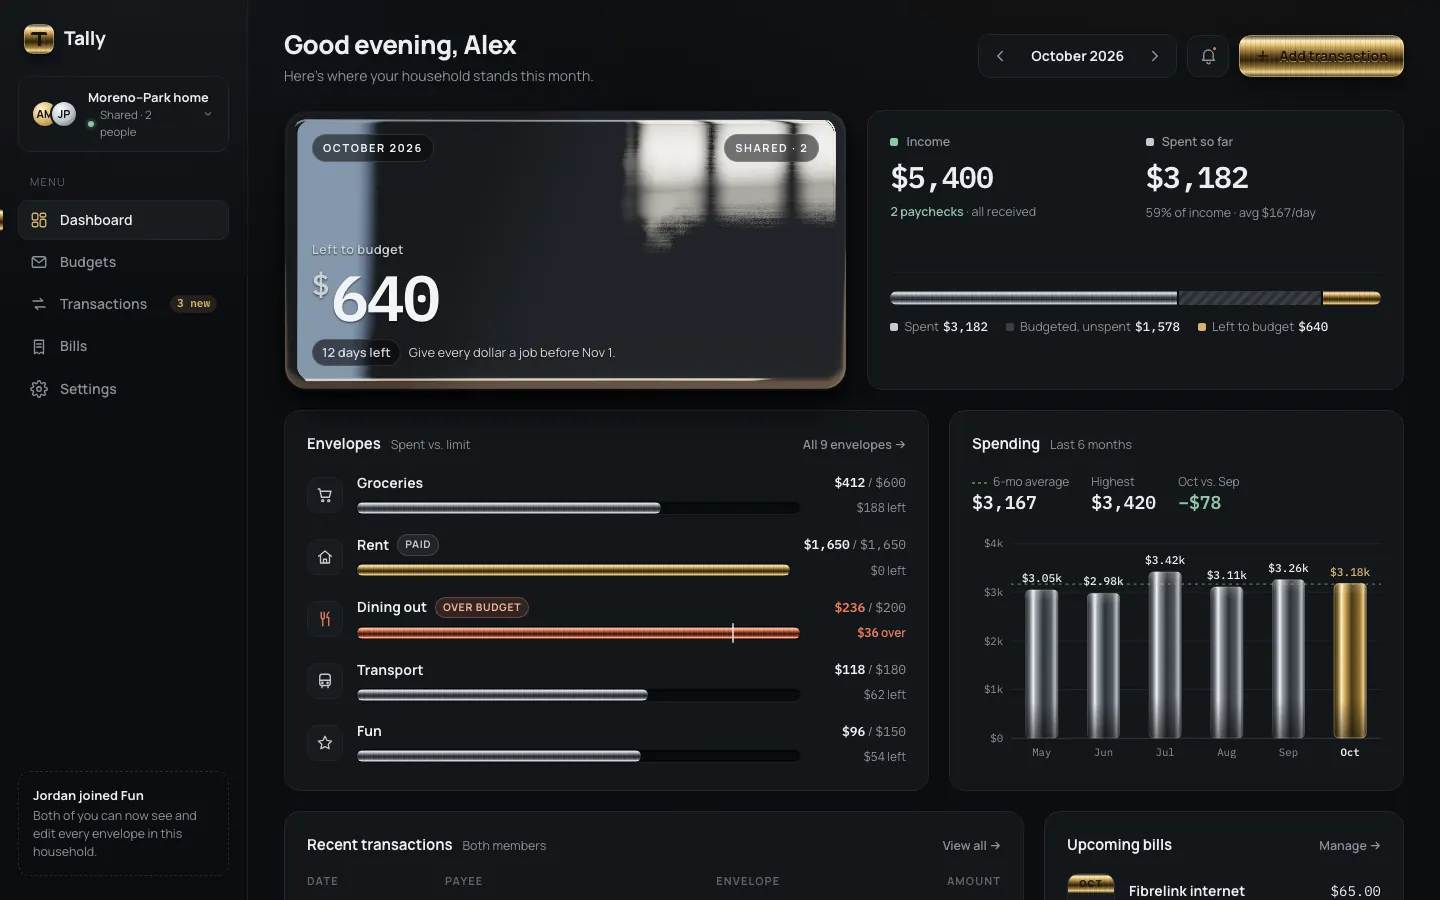Click the Dashboard grid icon in the sidebar
Image resolution: width=1440 pixels, height=900 pixels.
(39, 220)
